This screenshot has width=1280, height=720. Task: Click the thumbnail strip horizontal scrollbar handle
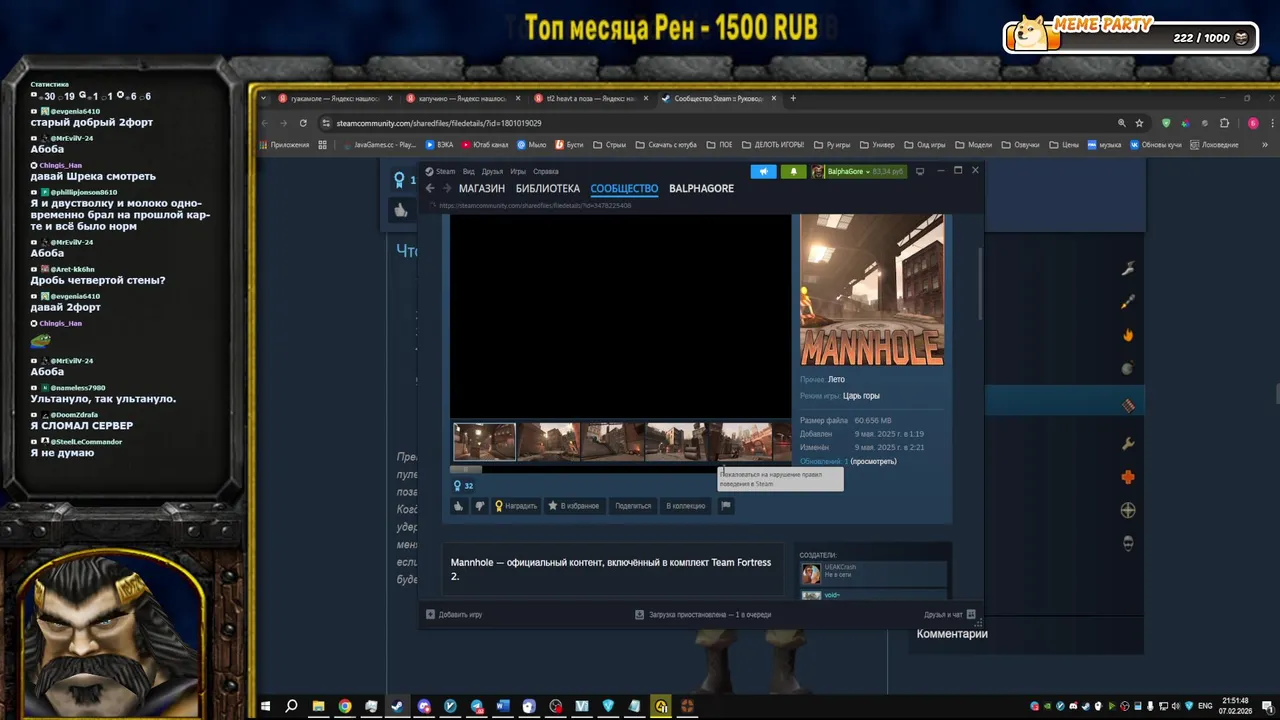point(466,469)
